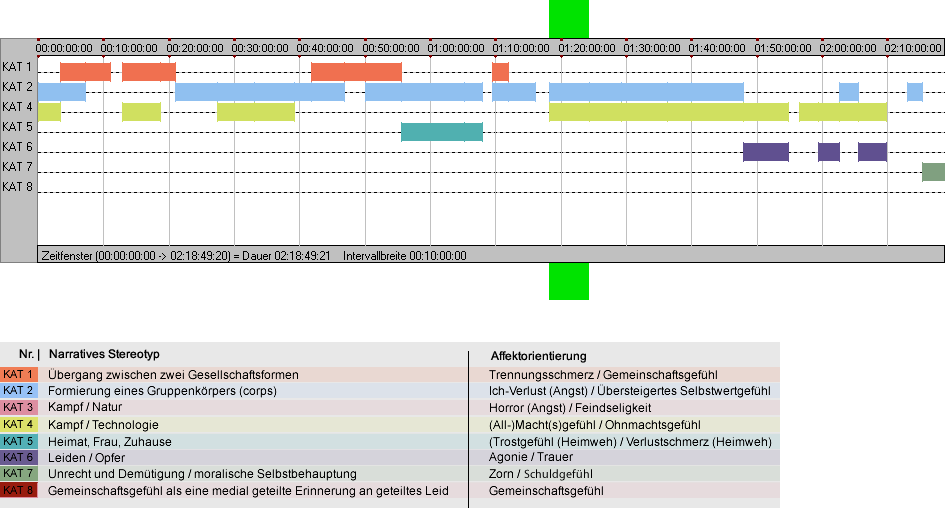Click the purple KAT 6 legend swatch
Viewport: 945px width, 530px height.
[19, 457]
